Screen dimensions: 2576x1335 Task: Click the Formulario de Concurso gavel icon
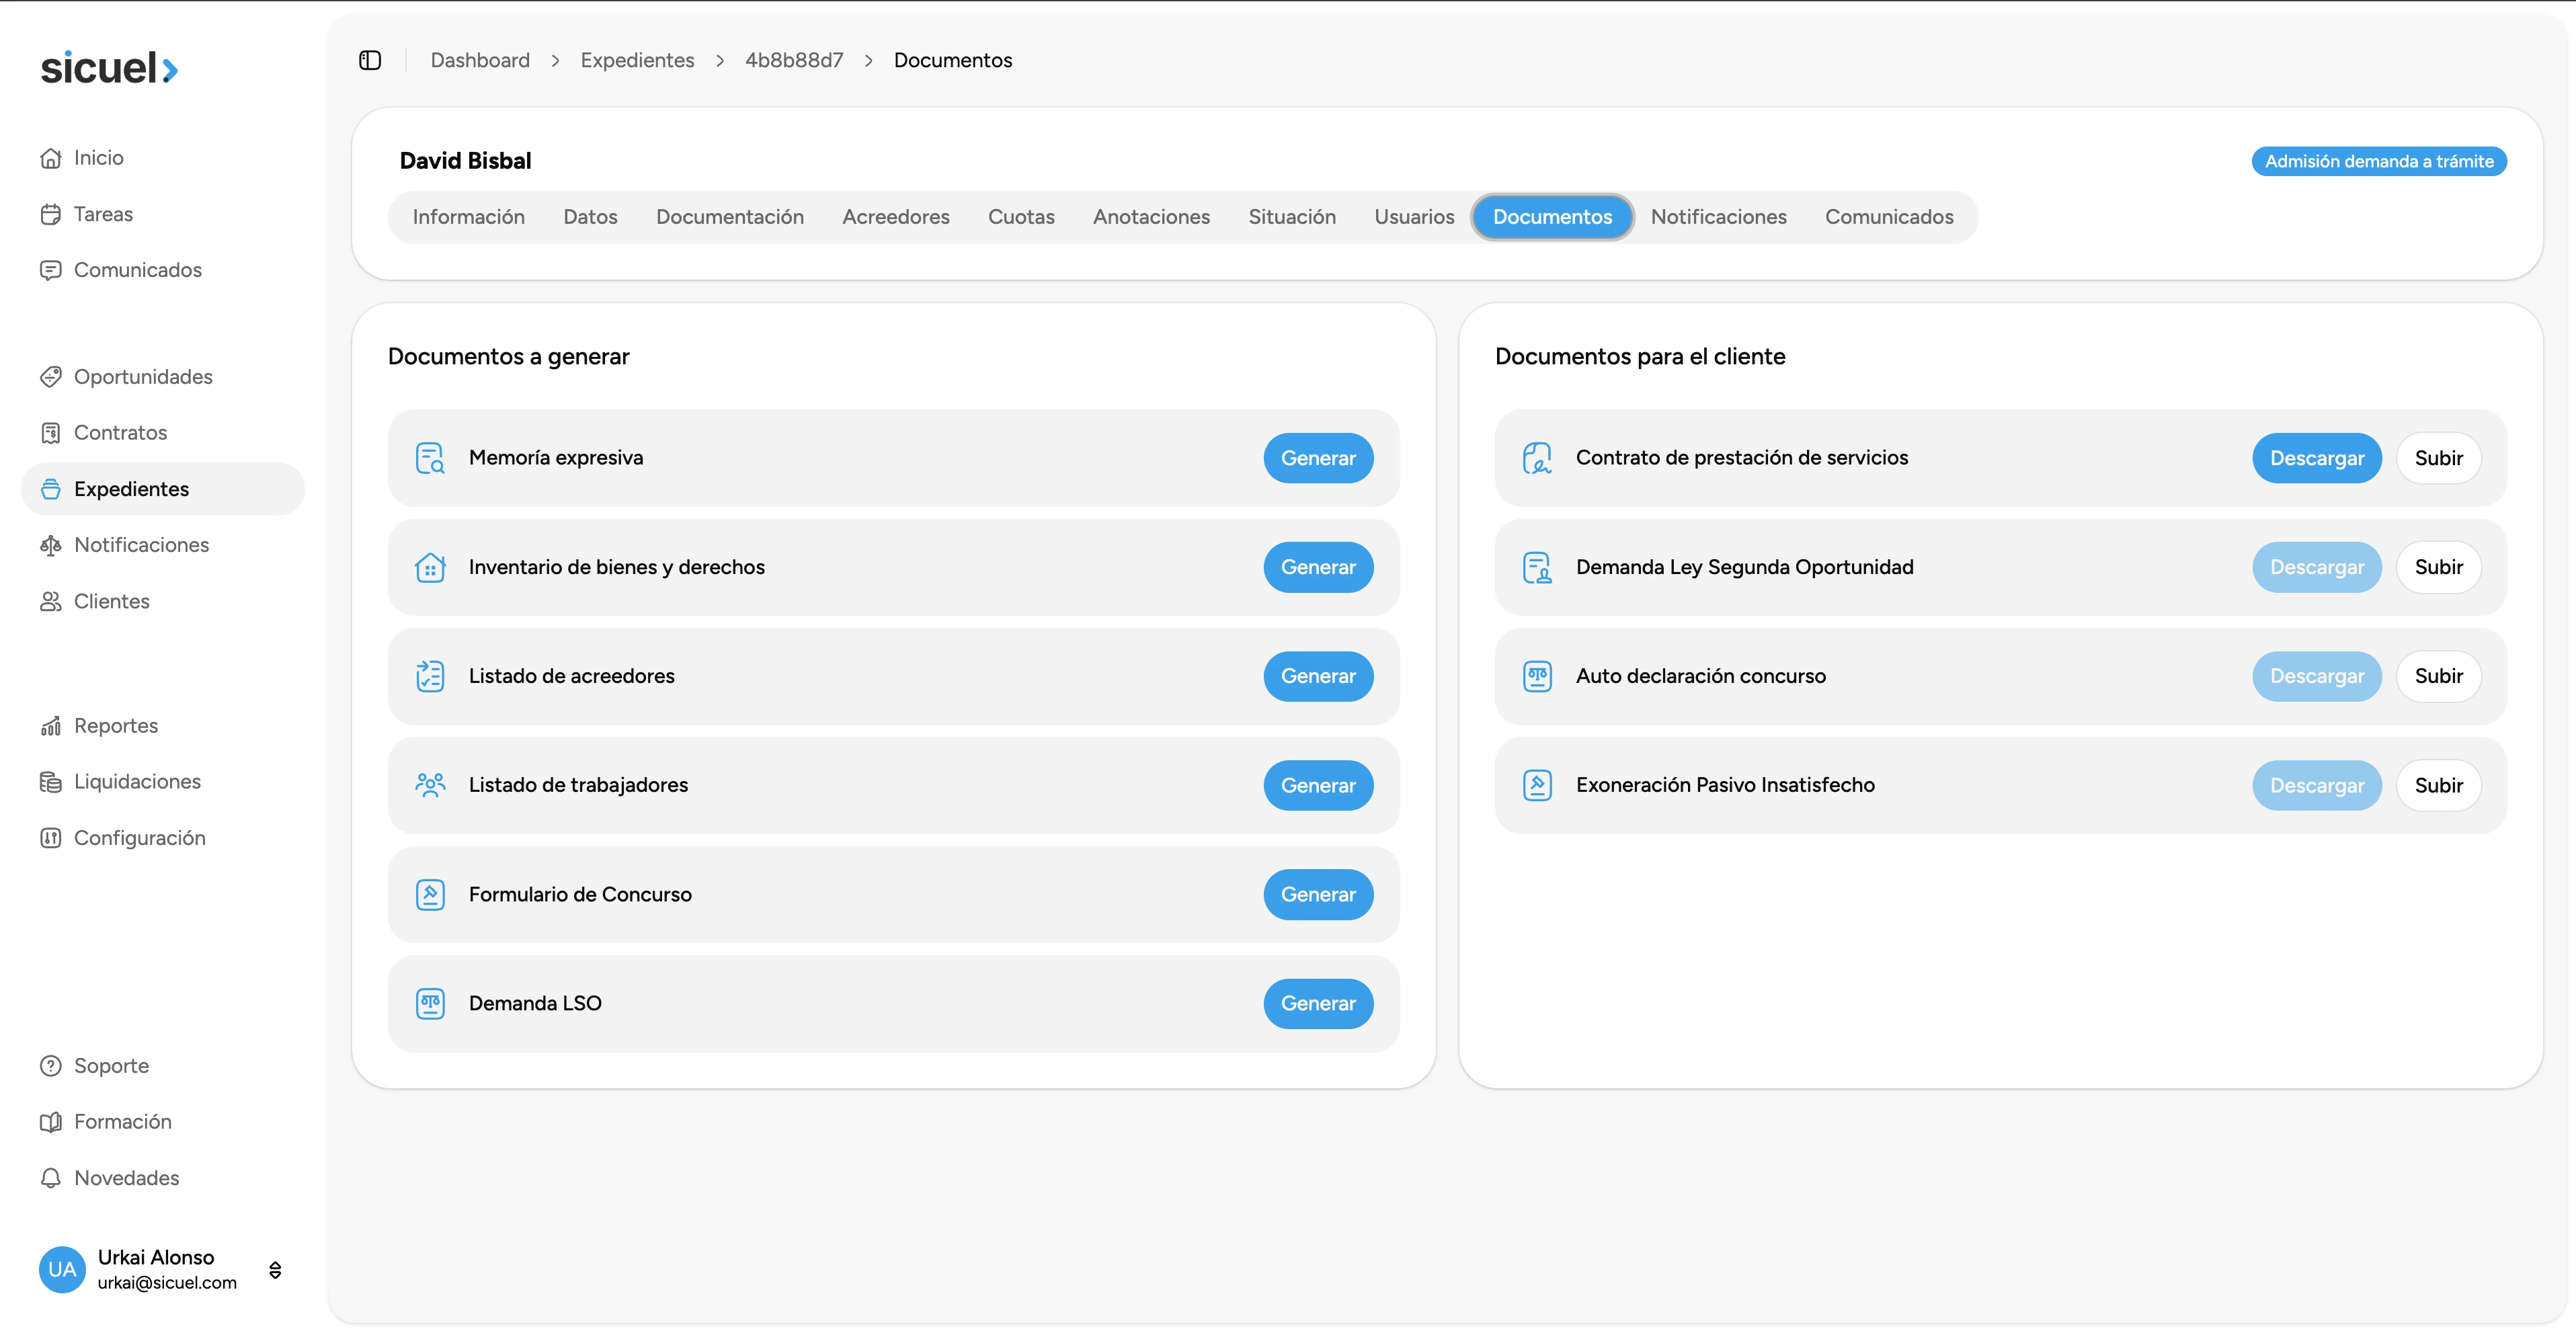430,894
